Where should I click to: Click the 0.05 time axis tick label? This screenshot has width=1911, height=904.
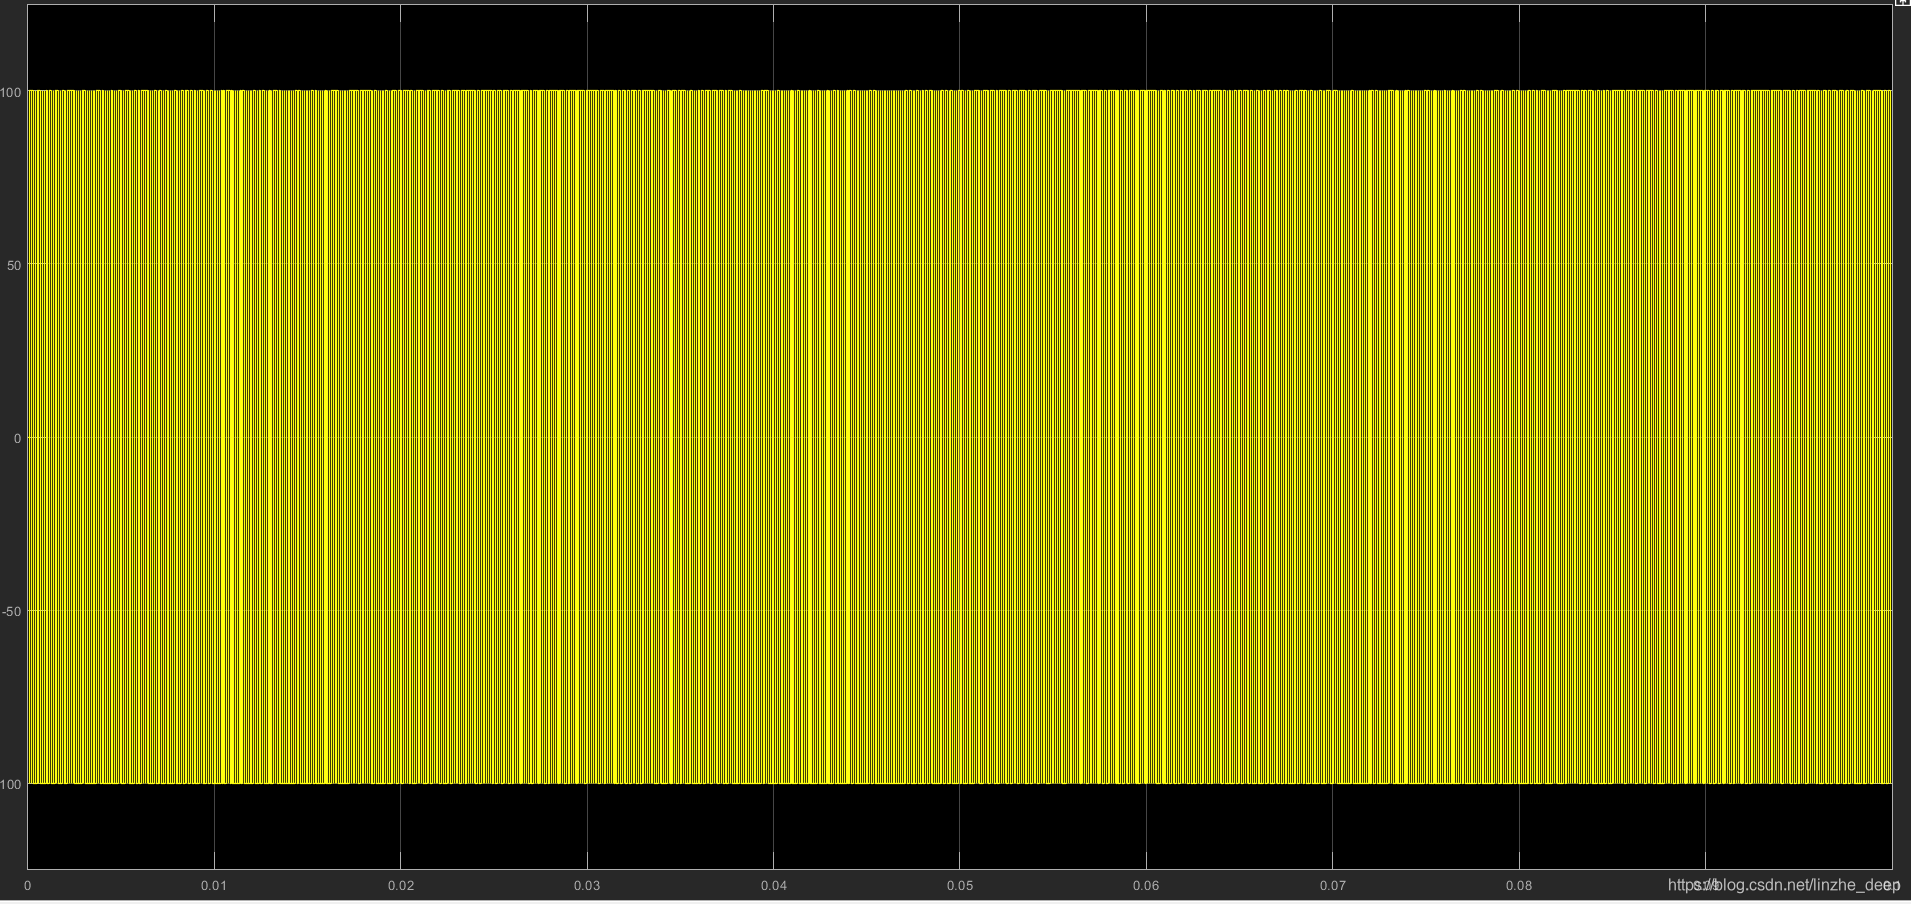pos(960,885)
